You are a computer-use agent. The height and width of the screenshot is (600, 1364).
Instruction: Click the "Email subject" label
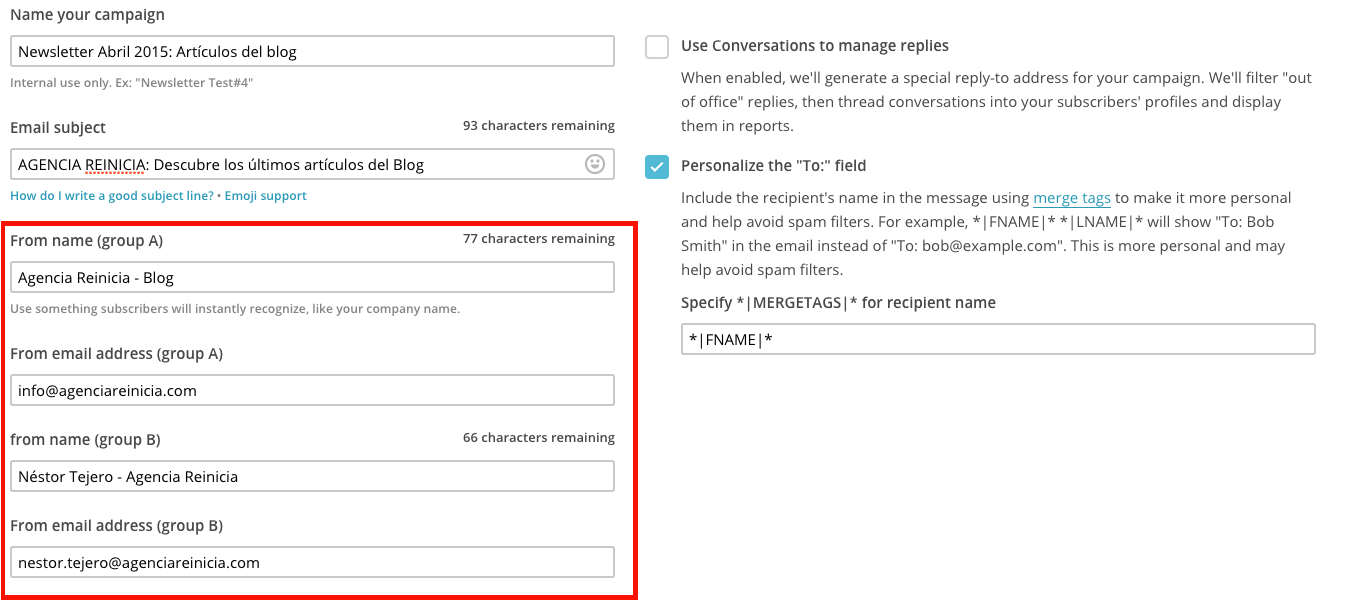[x=58, y=128]
